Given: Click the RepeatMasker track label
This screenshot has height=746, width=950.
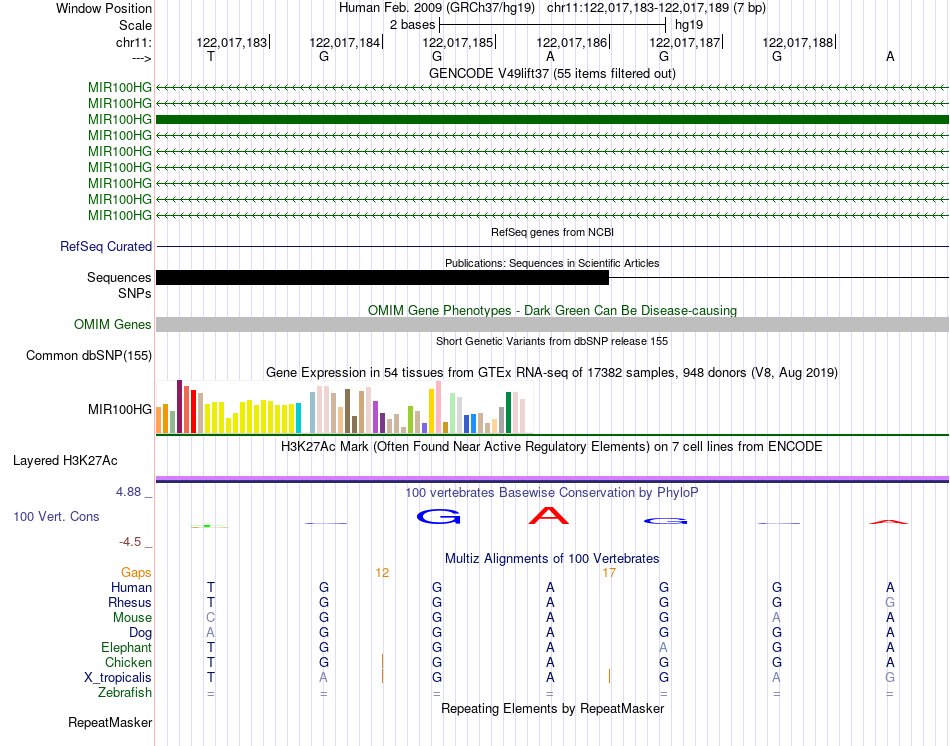Looking at the screenshot, I should (110, 722).
